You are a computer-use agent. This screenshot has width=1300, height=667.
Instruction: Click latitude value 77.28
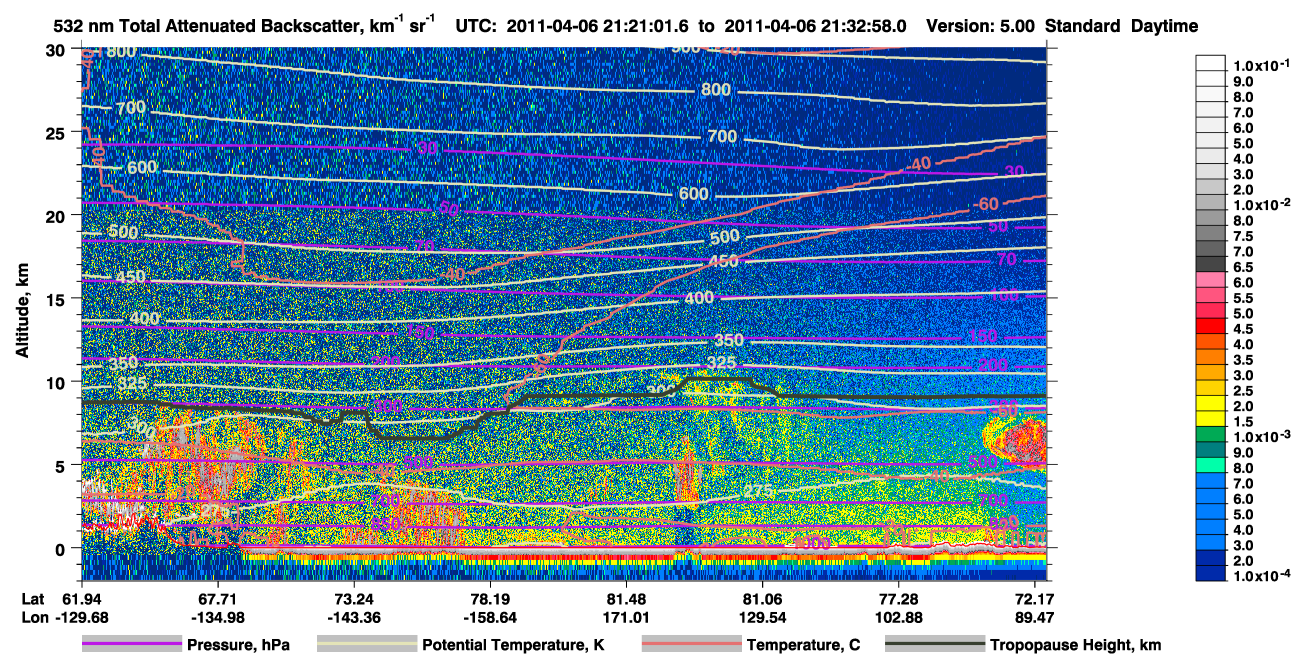pos(899,598)
